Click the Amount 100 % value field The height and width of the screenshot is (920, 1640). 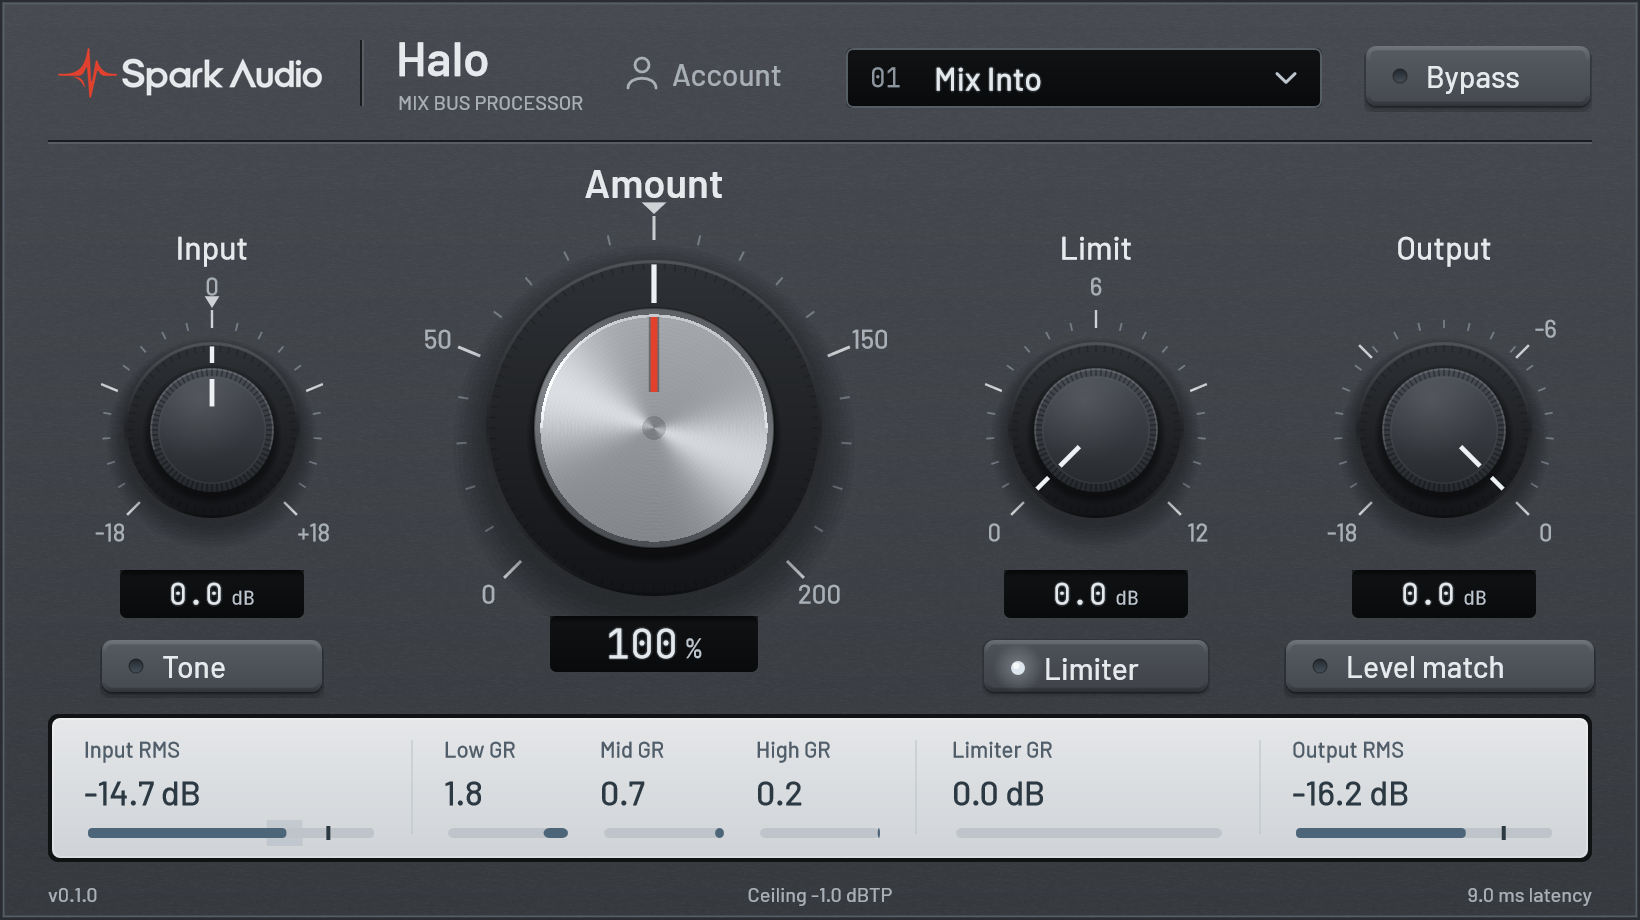[654, 644]
